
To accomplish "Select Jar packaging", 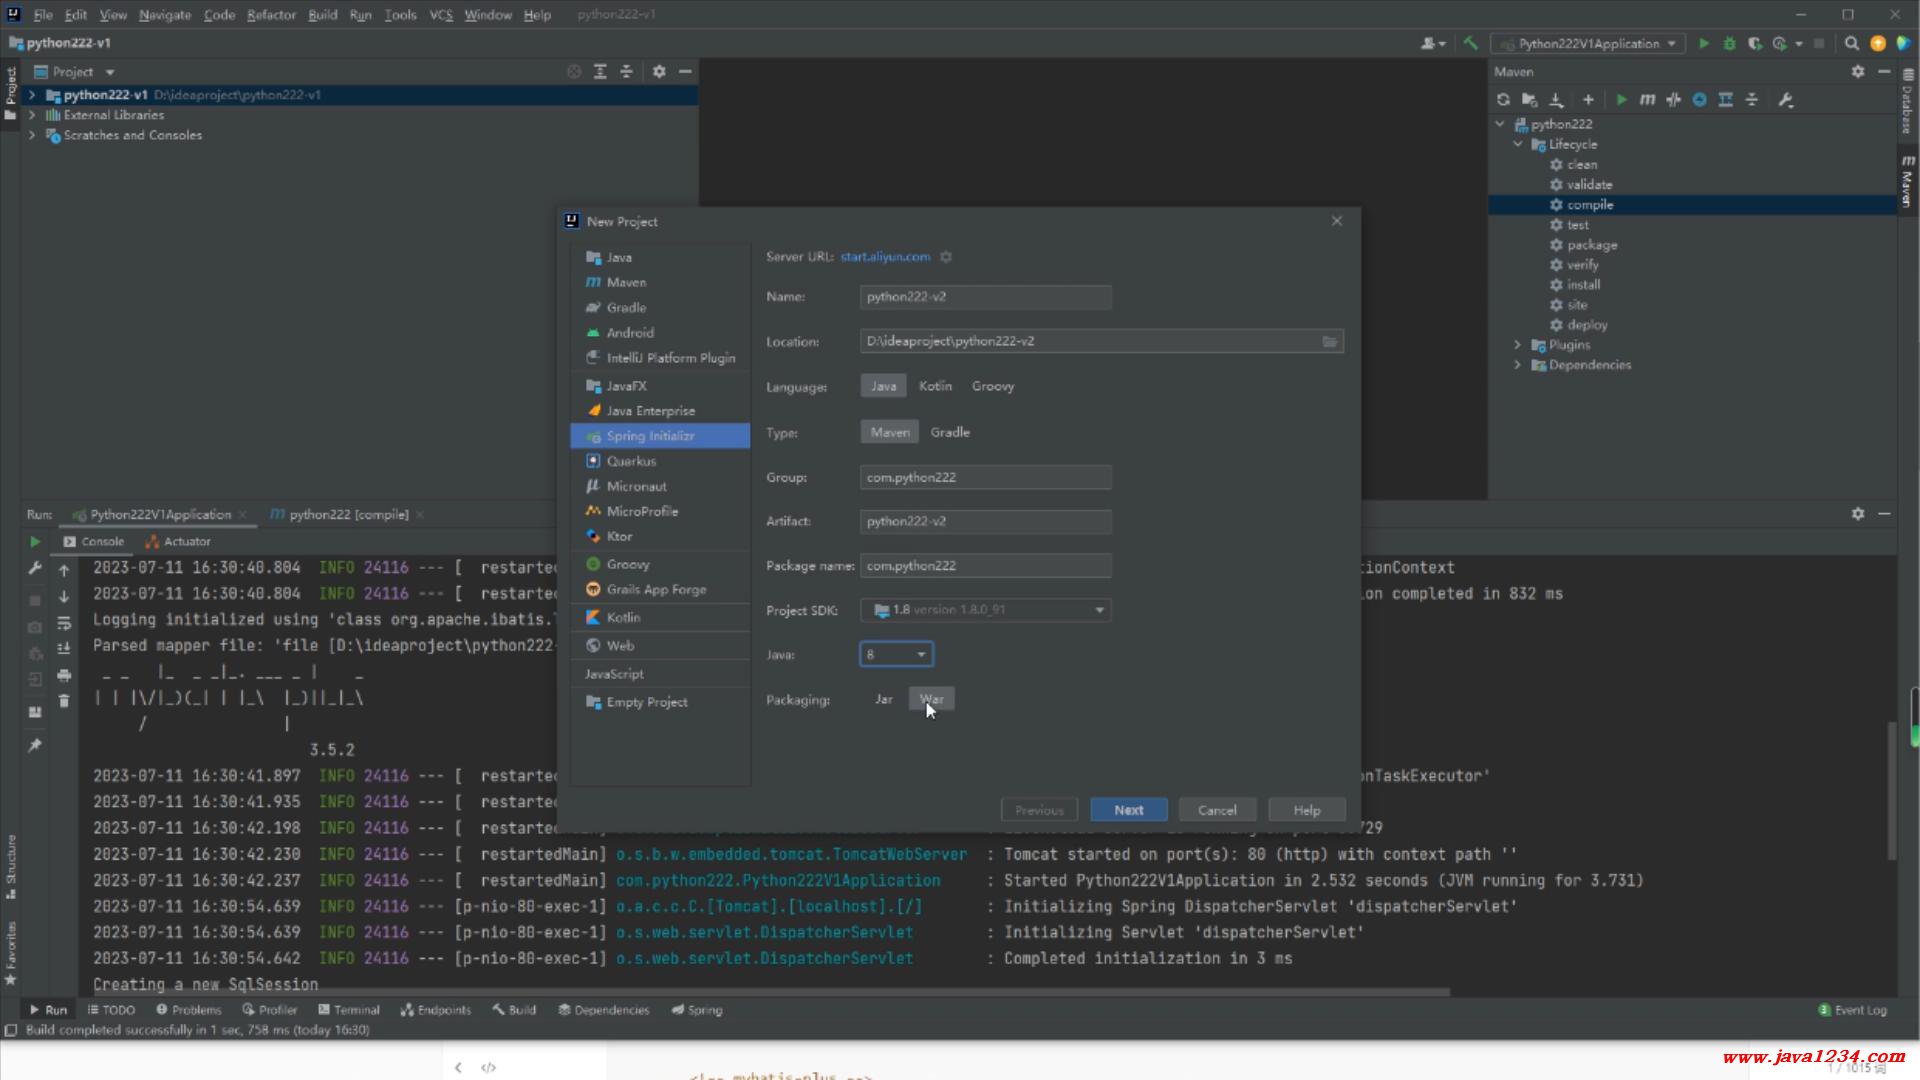I will pyautogui.click(x=884, y=699).
